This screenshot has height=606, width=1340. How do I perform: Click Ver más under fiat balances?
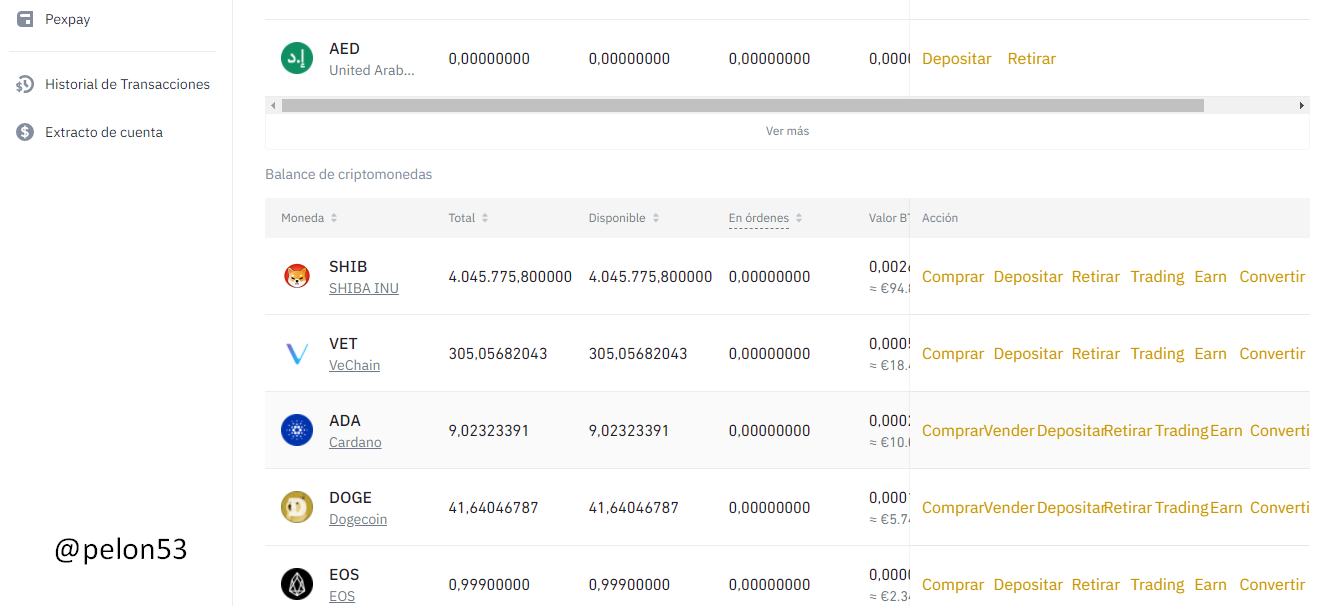pyautogui.click(x=787, y=131)
